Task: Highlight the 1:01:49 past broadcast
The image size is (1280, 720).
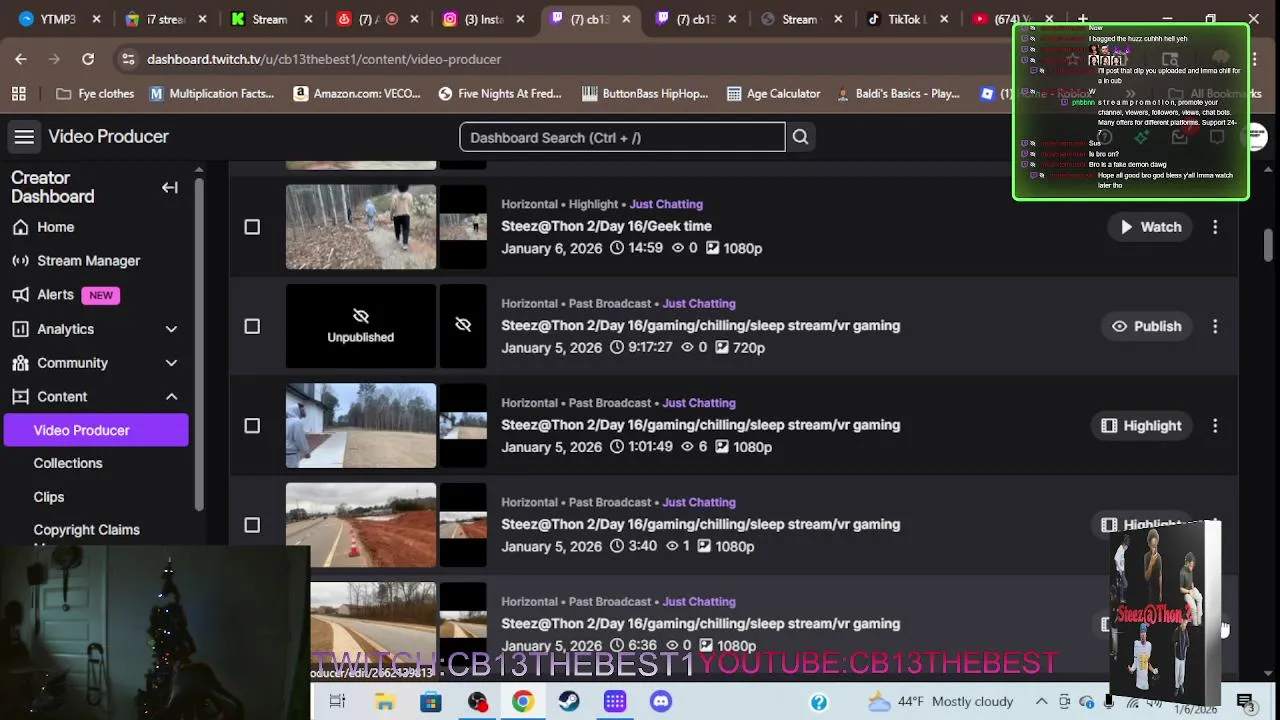Action: (x=1141, y=426)
